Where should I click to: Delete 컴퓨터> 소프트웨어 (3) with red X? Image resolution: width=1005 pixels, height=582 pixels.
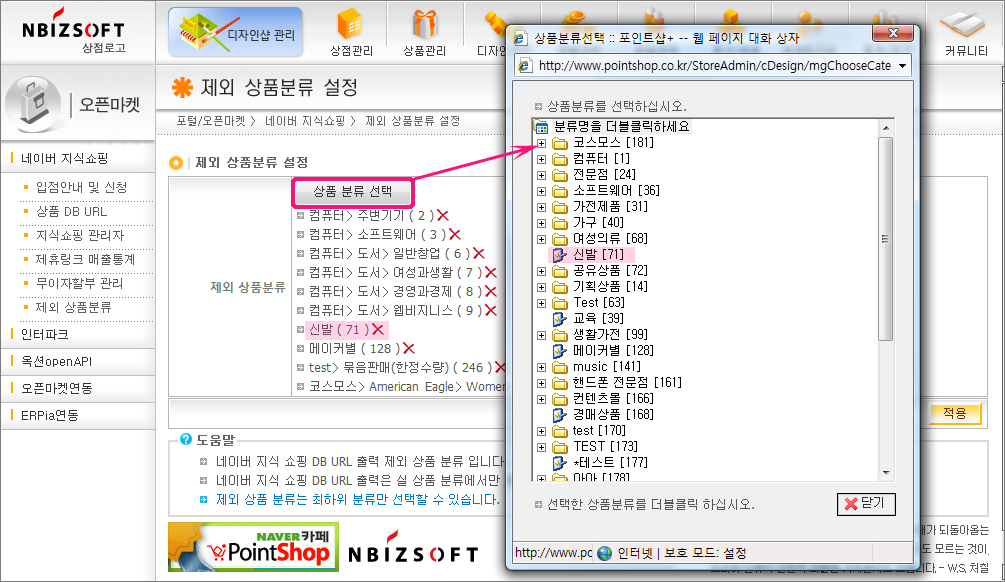point(454,235)
